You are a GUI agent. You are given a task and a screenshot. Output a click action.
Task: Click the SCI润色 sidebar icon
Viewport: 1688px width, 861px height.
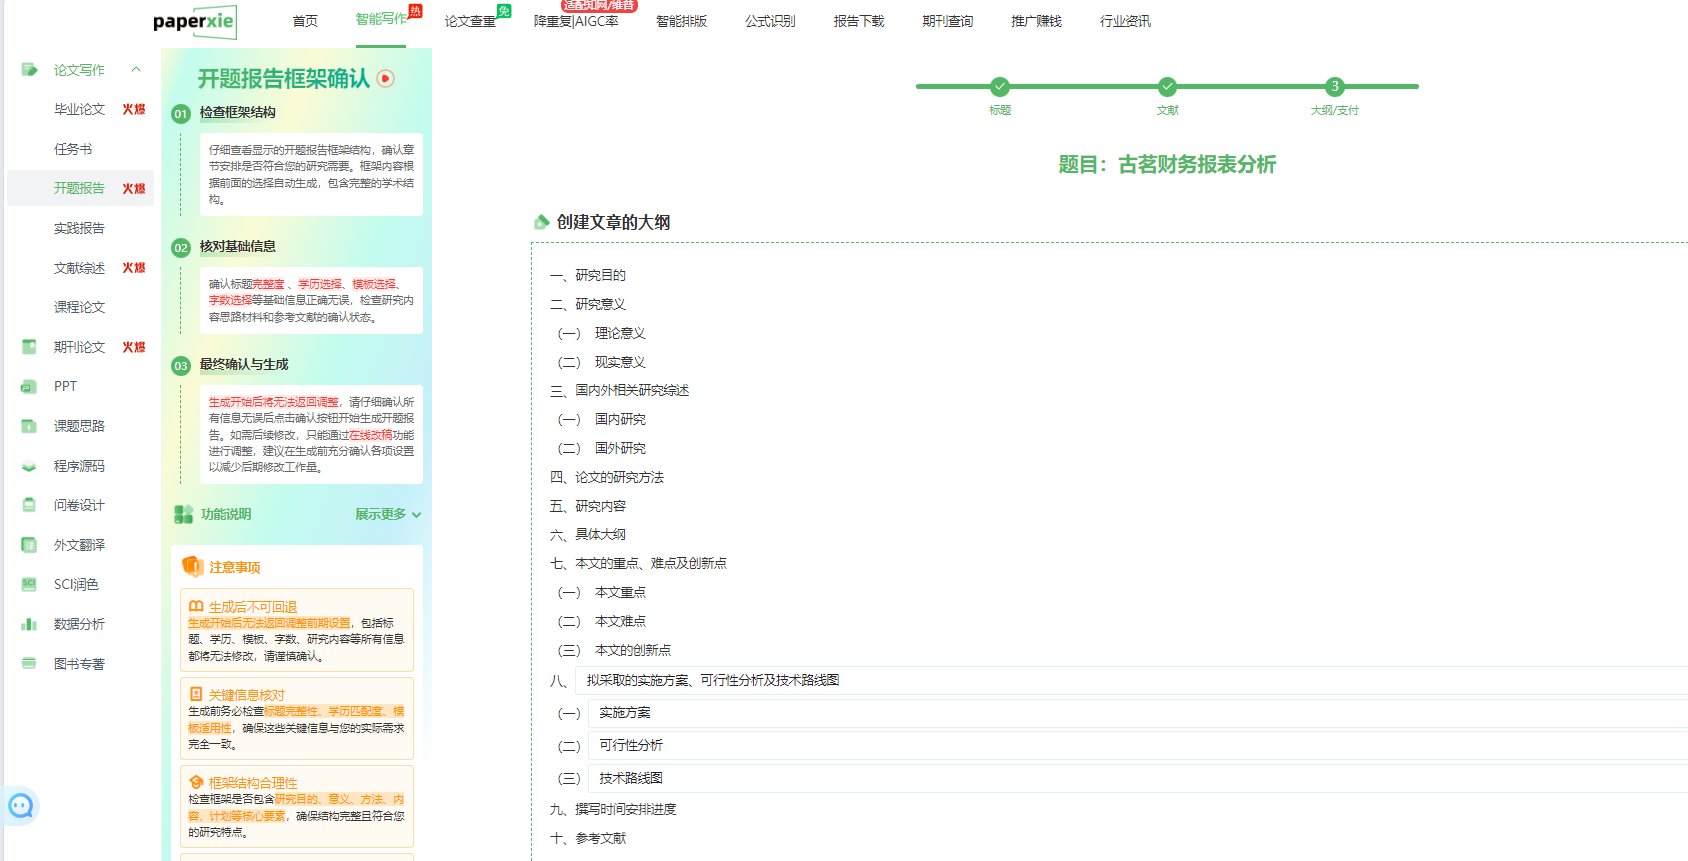pos(29,584)
